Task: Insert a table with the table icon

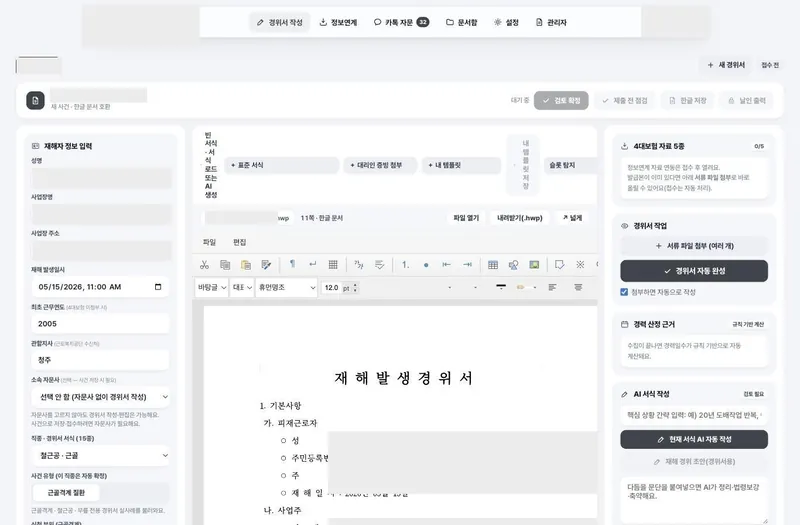Action: tap(493, 264)
